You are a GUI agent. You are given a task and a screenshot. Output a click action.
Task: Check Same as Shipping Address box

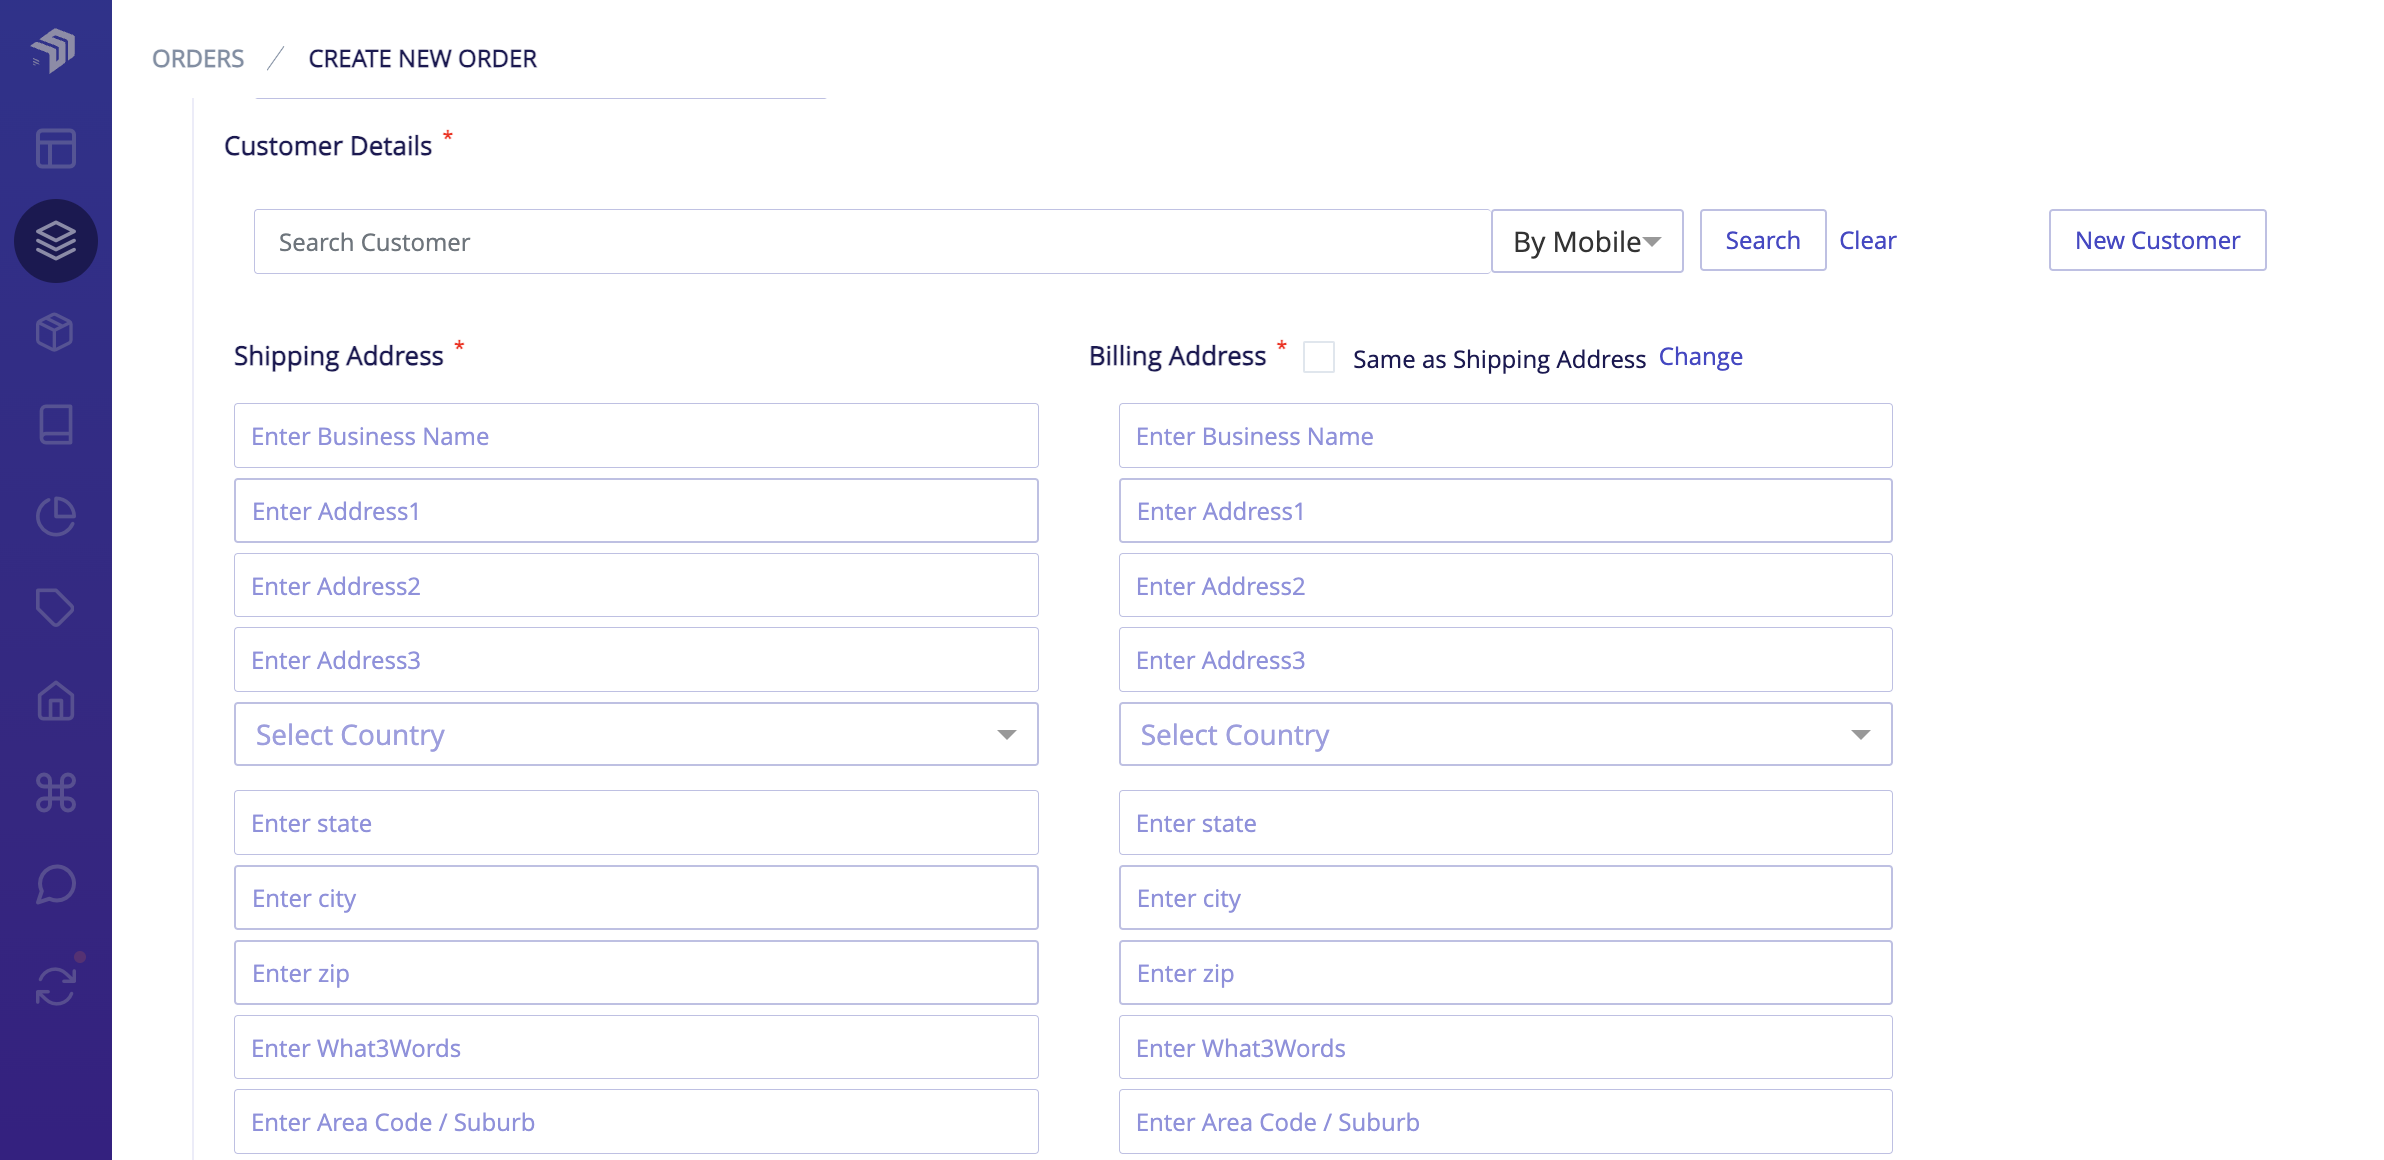(1319, 357)
